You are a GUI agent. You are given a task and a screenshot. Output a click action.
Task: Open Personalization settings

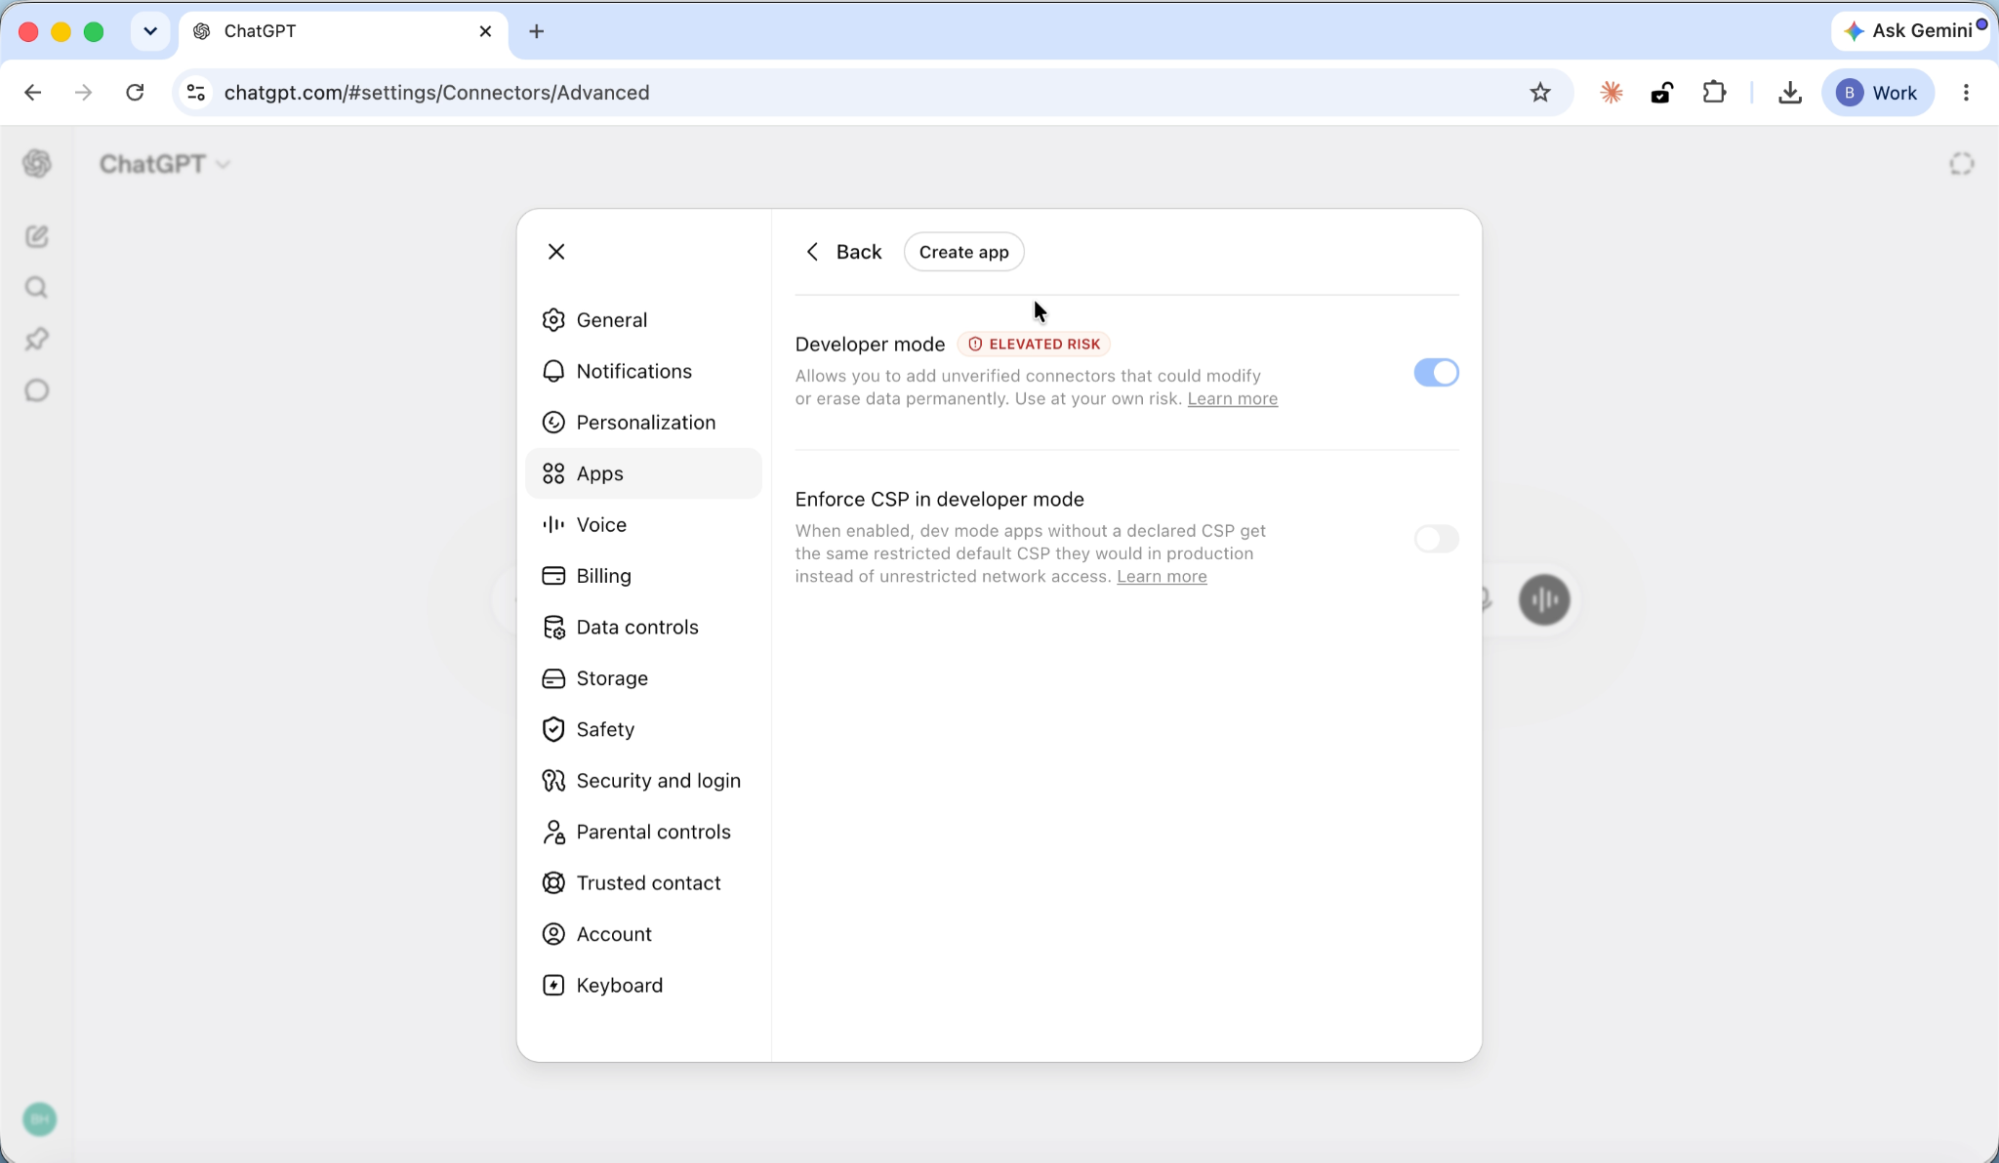point(643,422)
